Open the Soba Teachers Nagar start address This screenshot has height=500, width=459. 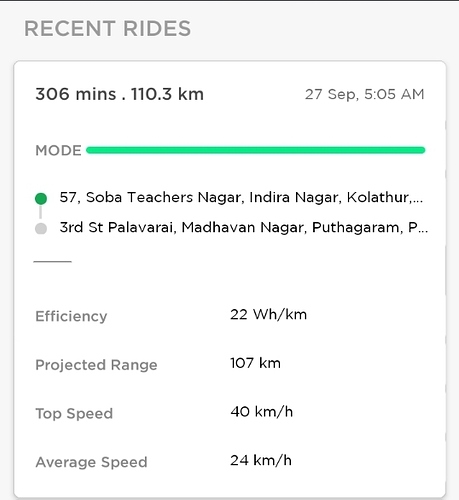[x=241, y=197]
